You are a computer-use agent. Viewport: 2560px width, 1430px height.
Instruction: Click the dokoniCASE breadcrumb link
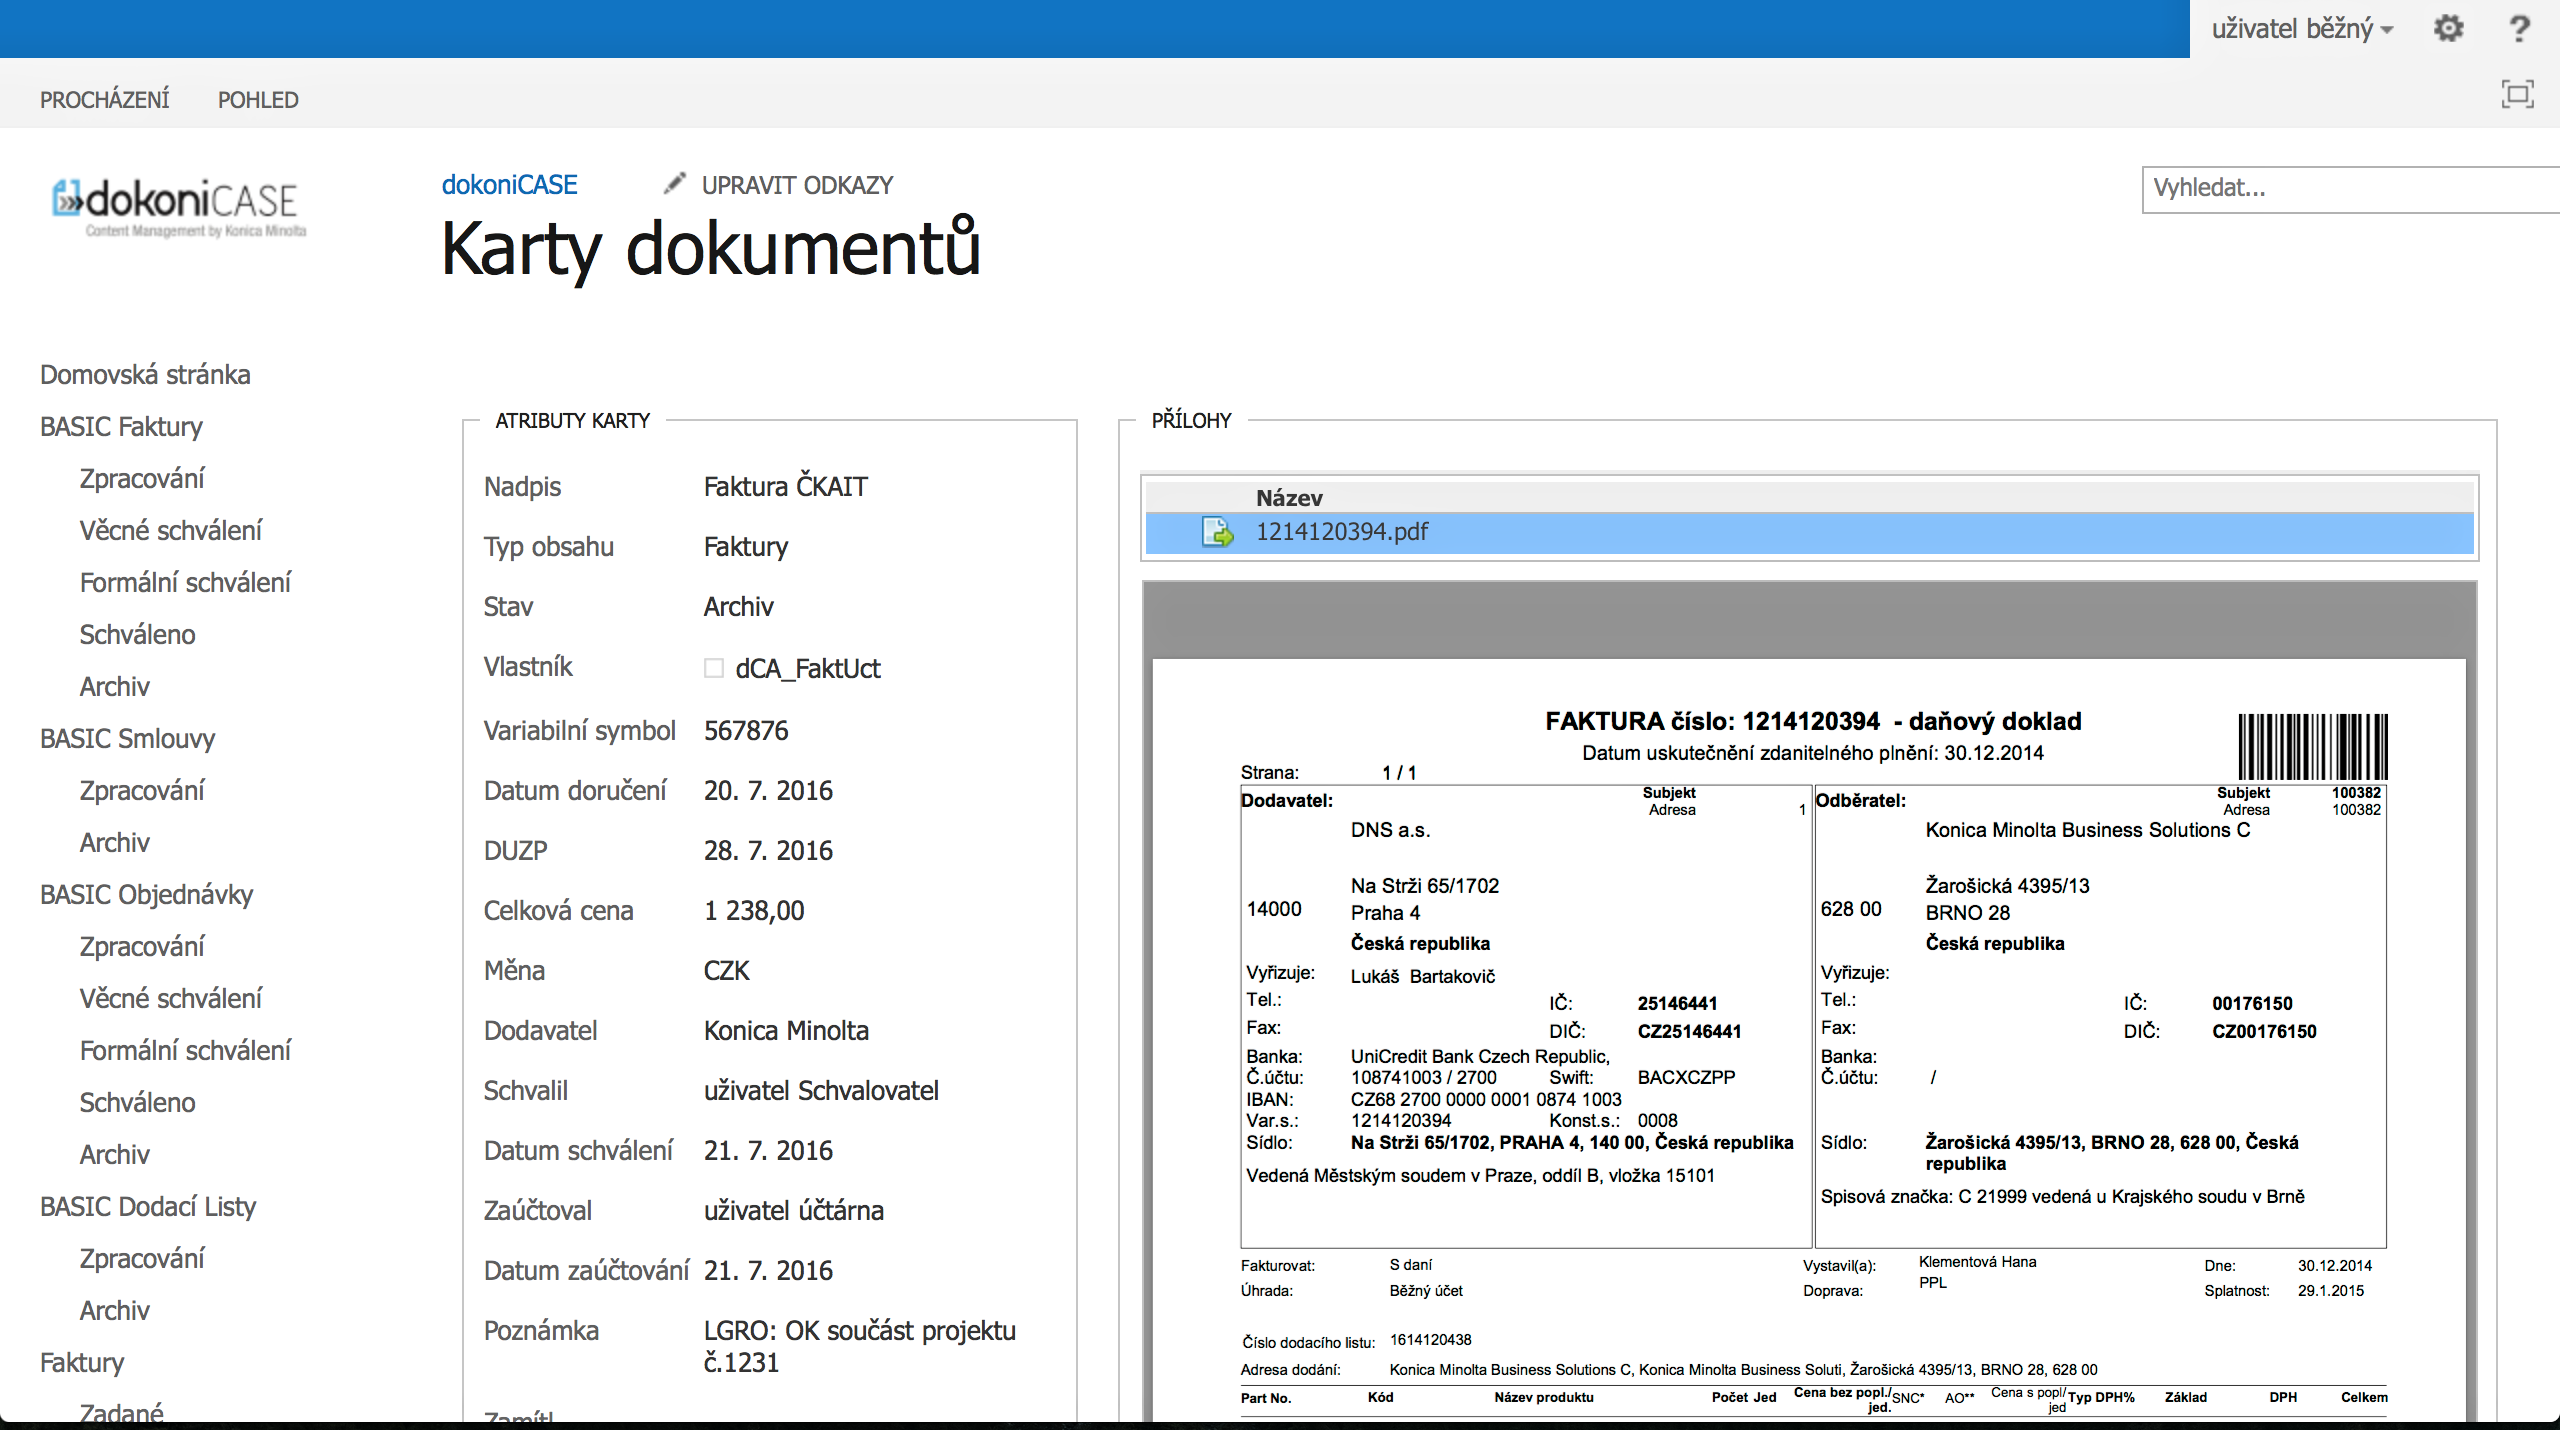(509, 185)
